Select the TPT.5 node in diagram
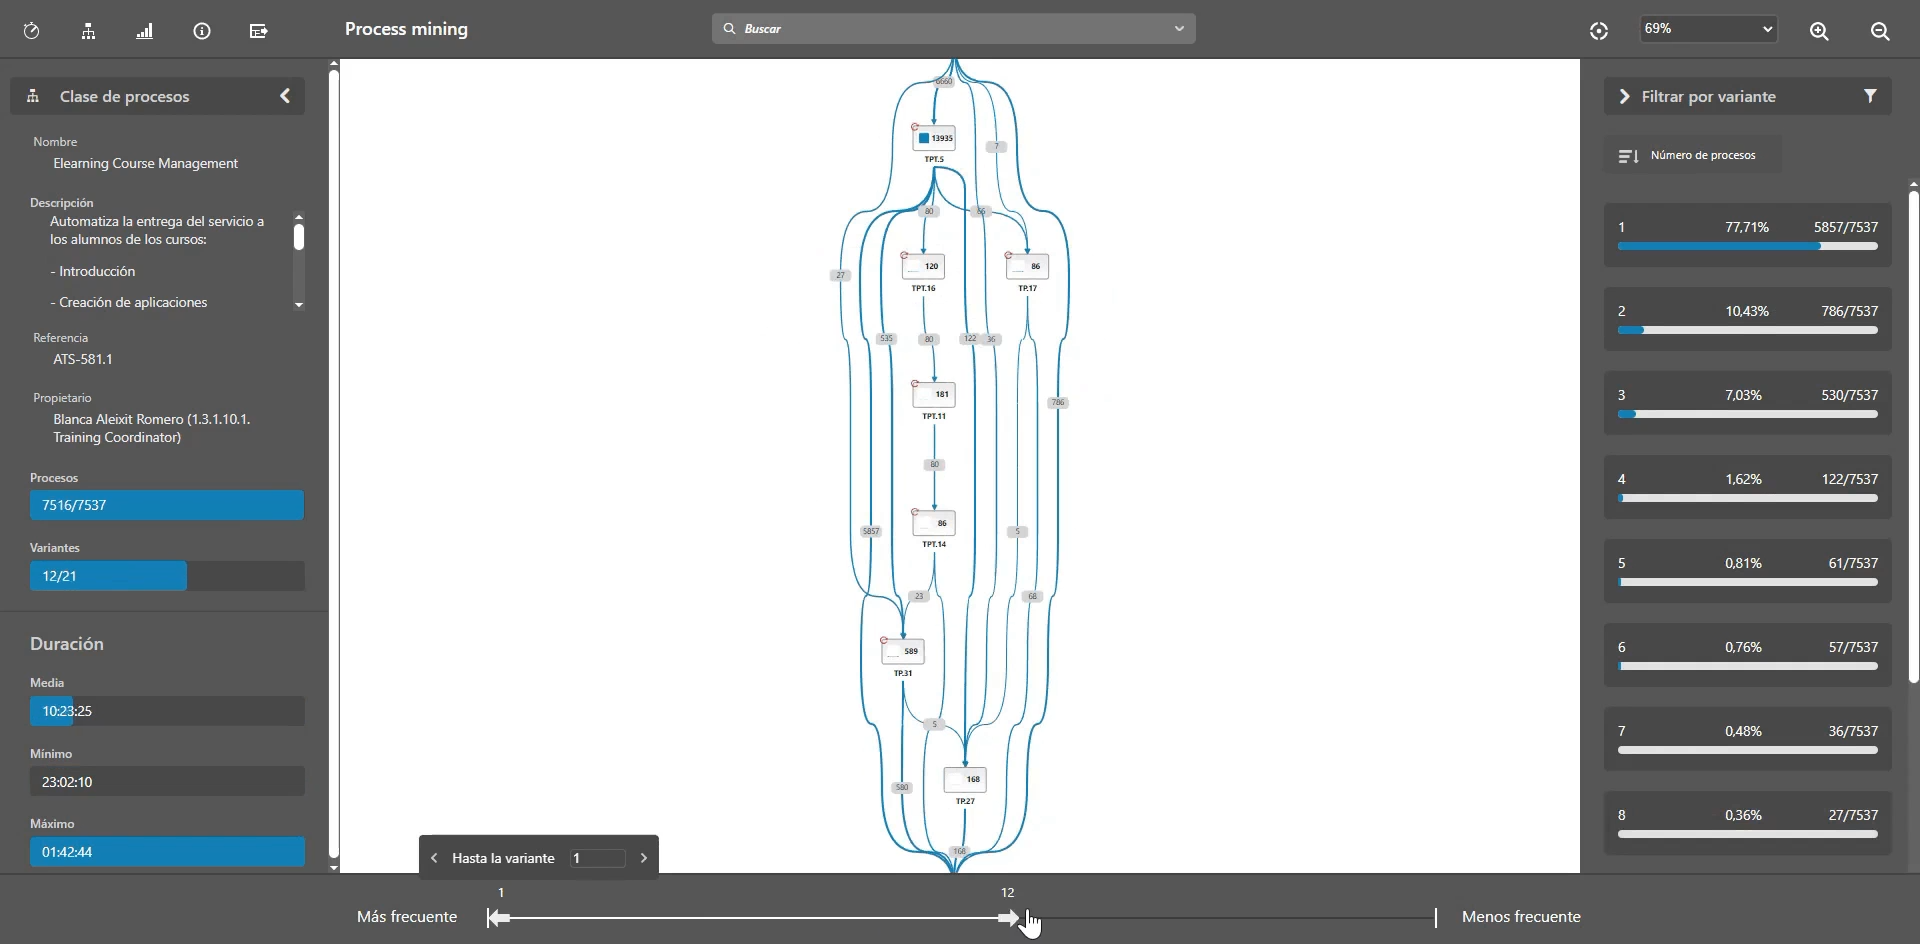 (935, 138)
